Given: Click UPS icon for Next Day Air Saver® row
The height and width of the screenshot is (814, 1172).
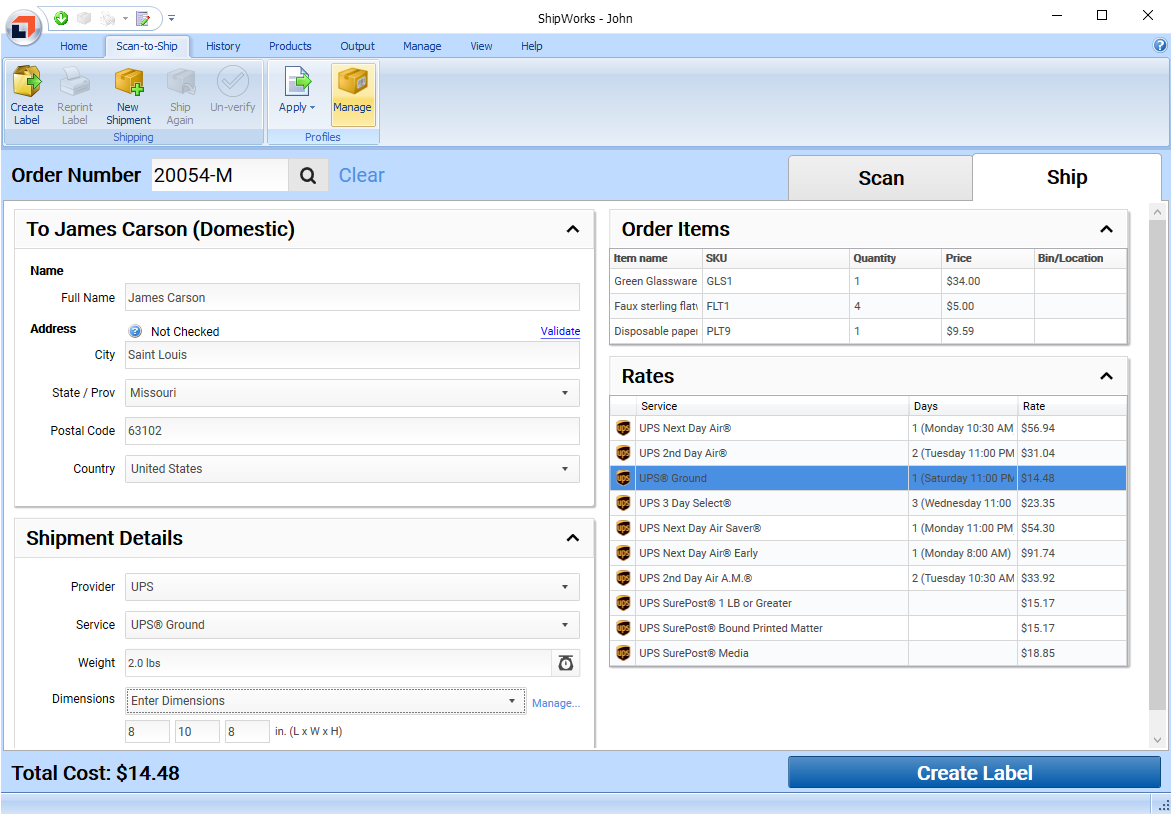Looking at the screenshot, I should pyautogui.click(x=623, y=528).
